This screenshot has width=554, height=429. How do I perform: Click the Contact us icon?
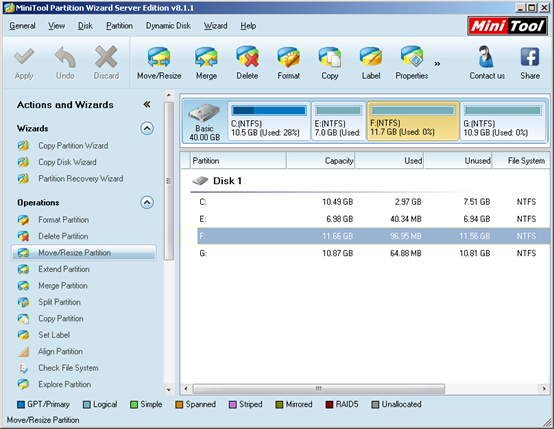(487, 57)
